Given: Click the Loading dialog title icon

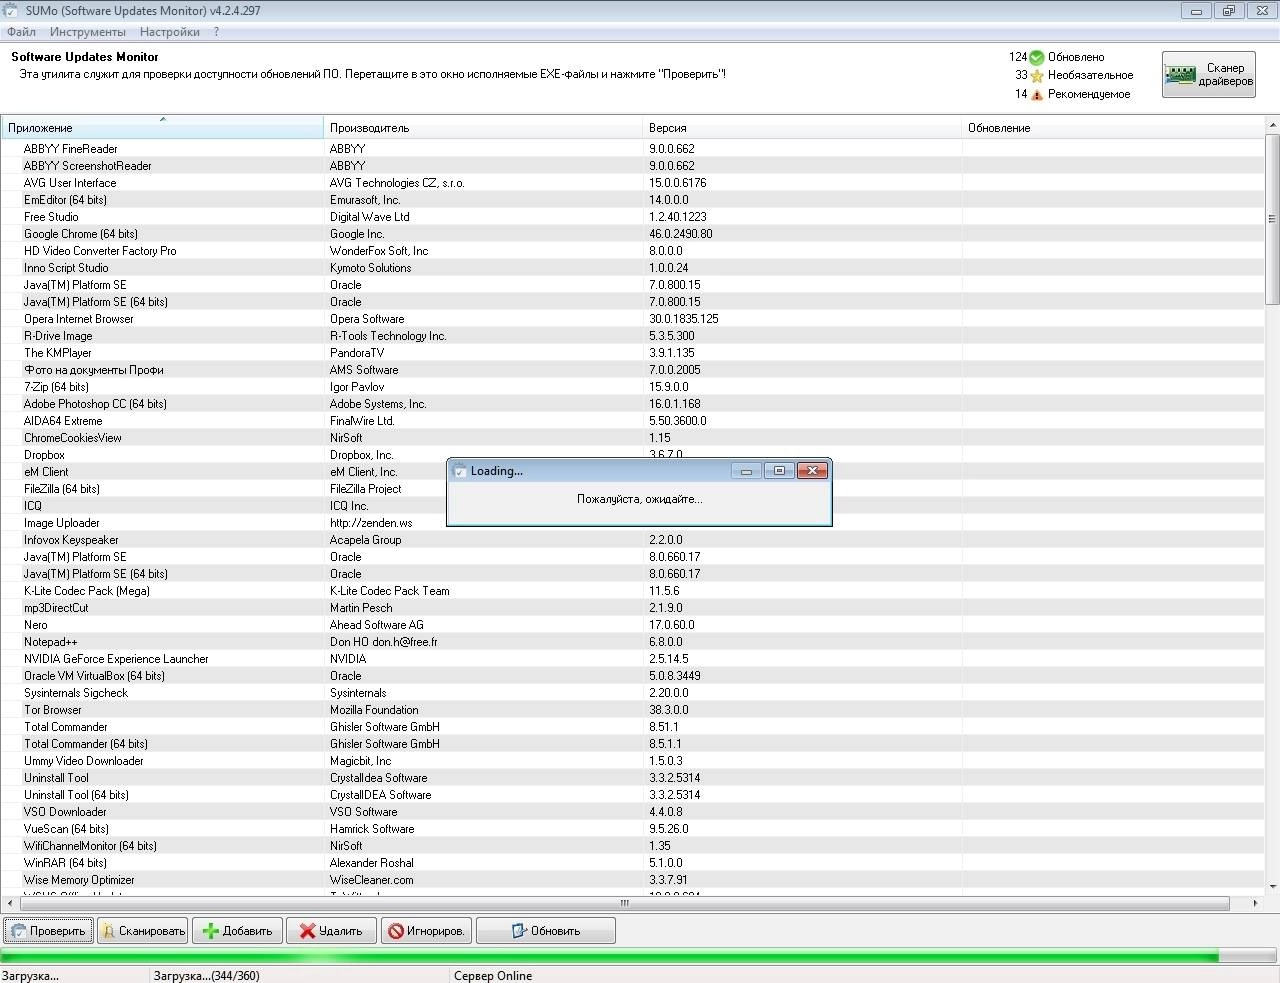Looking at the screenshot, I should click(460, 471).
